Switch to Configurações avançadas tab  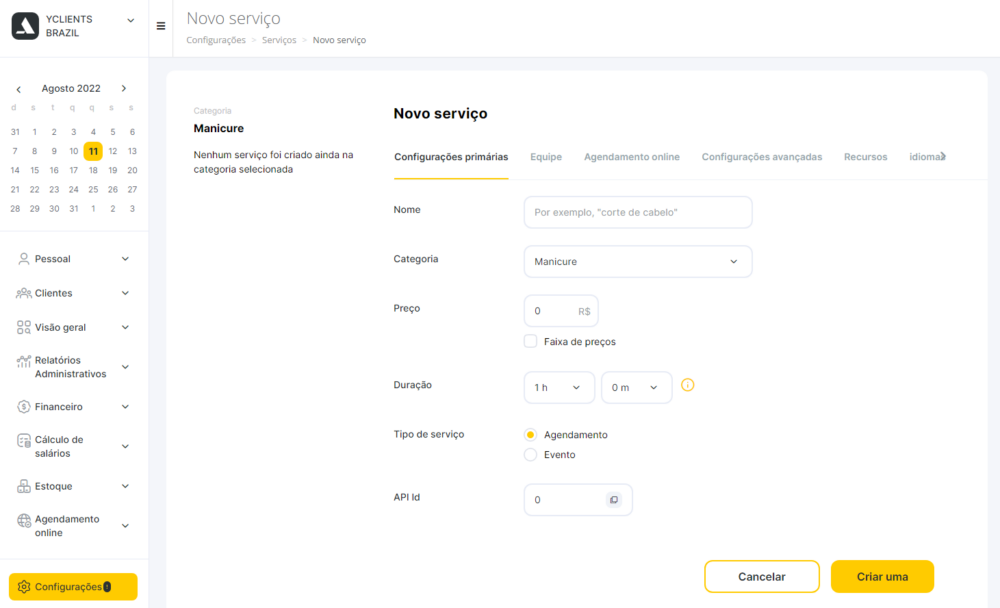point(761,157)
